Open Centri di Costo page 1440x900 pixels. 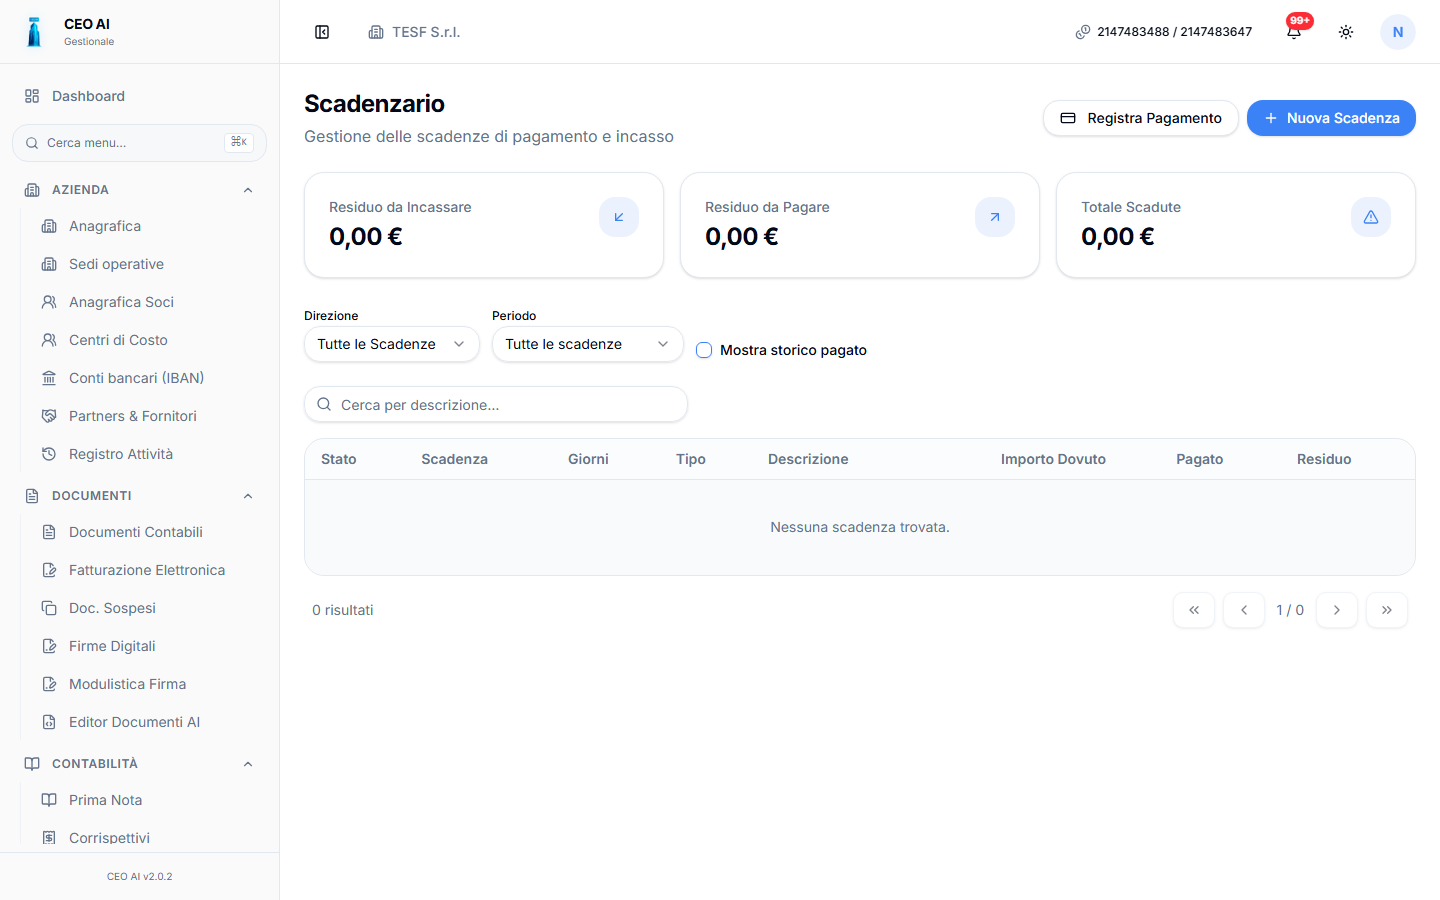coord(146,340)
